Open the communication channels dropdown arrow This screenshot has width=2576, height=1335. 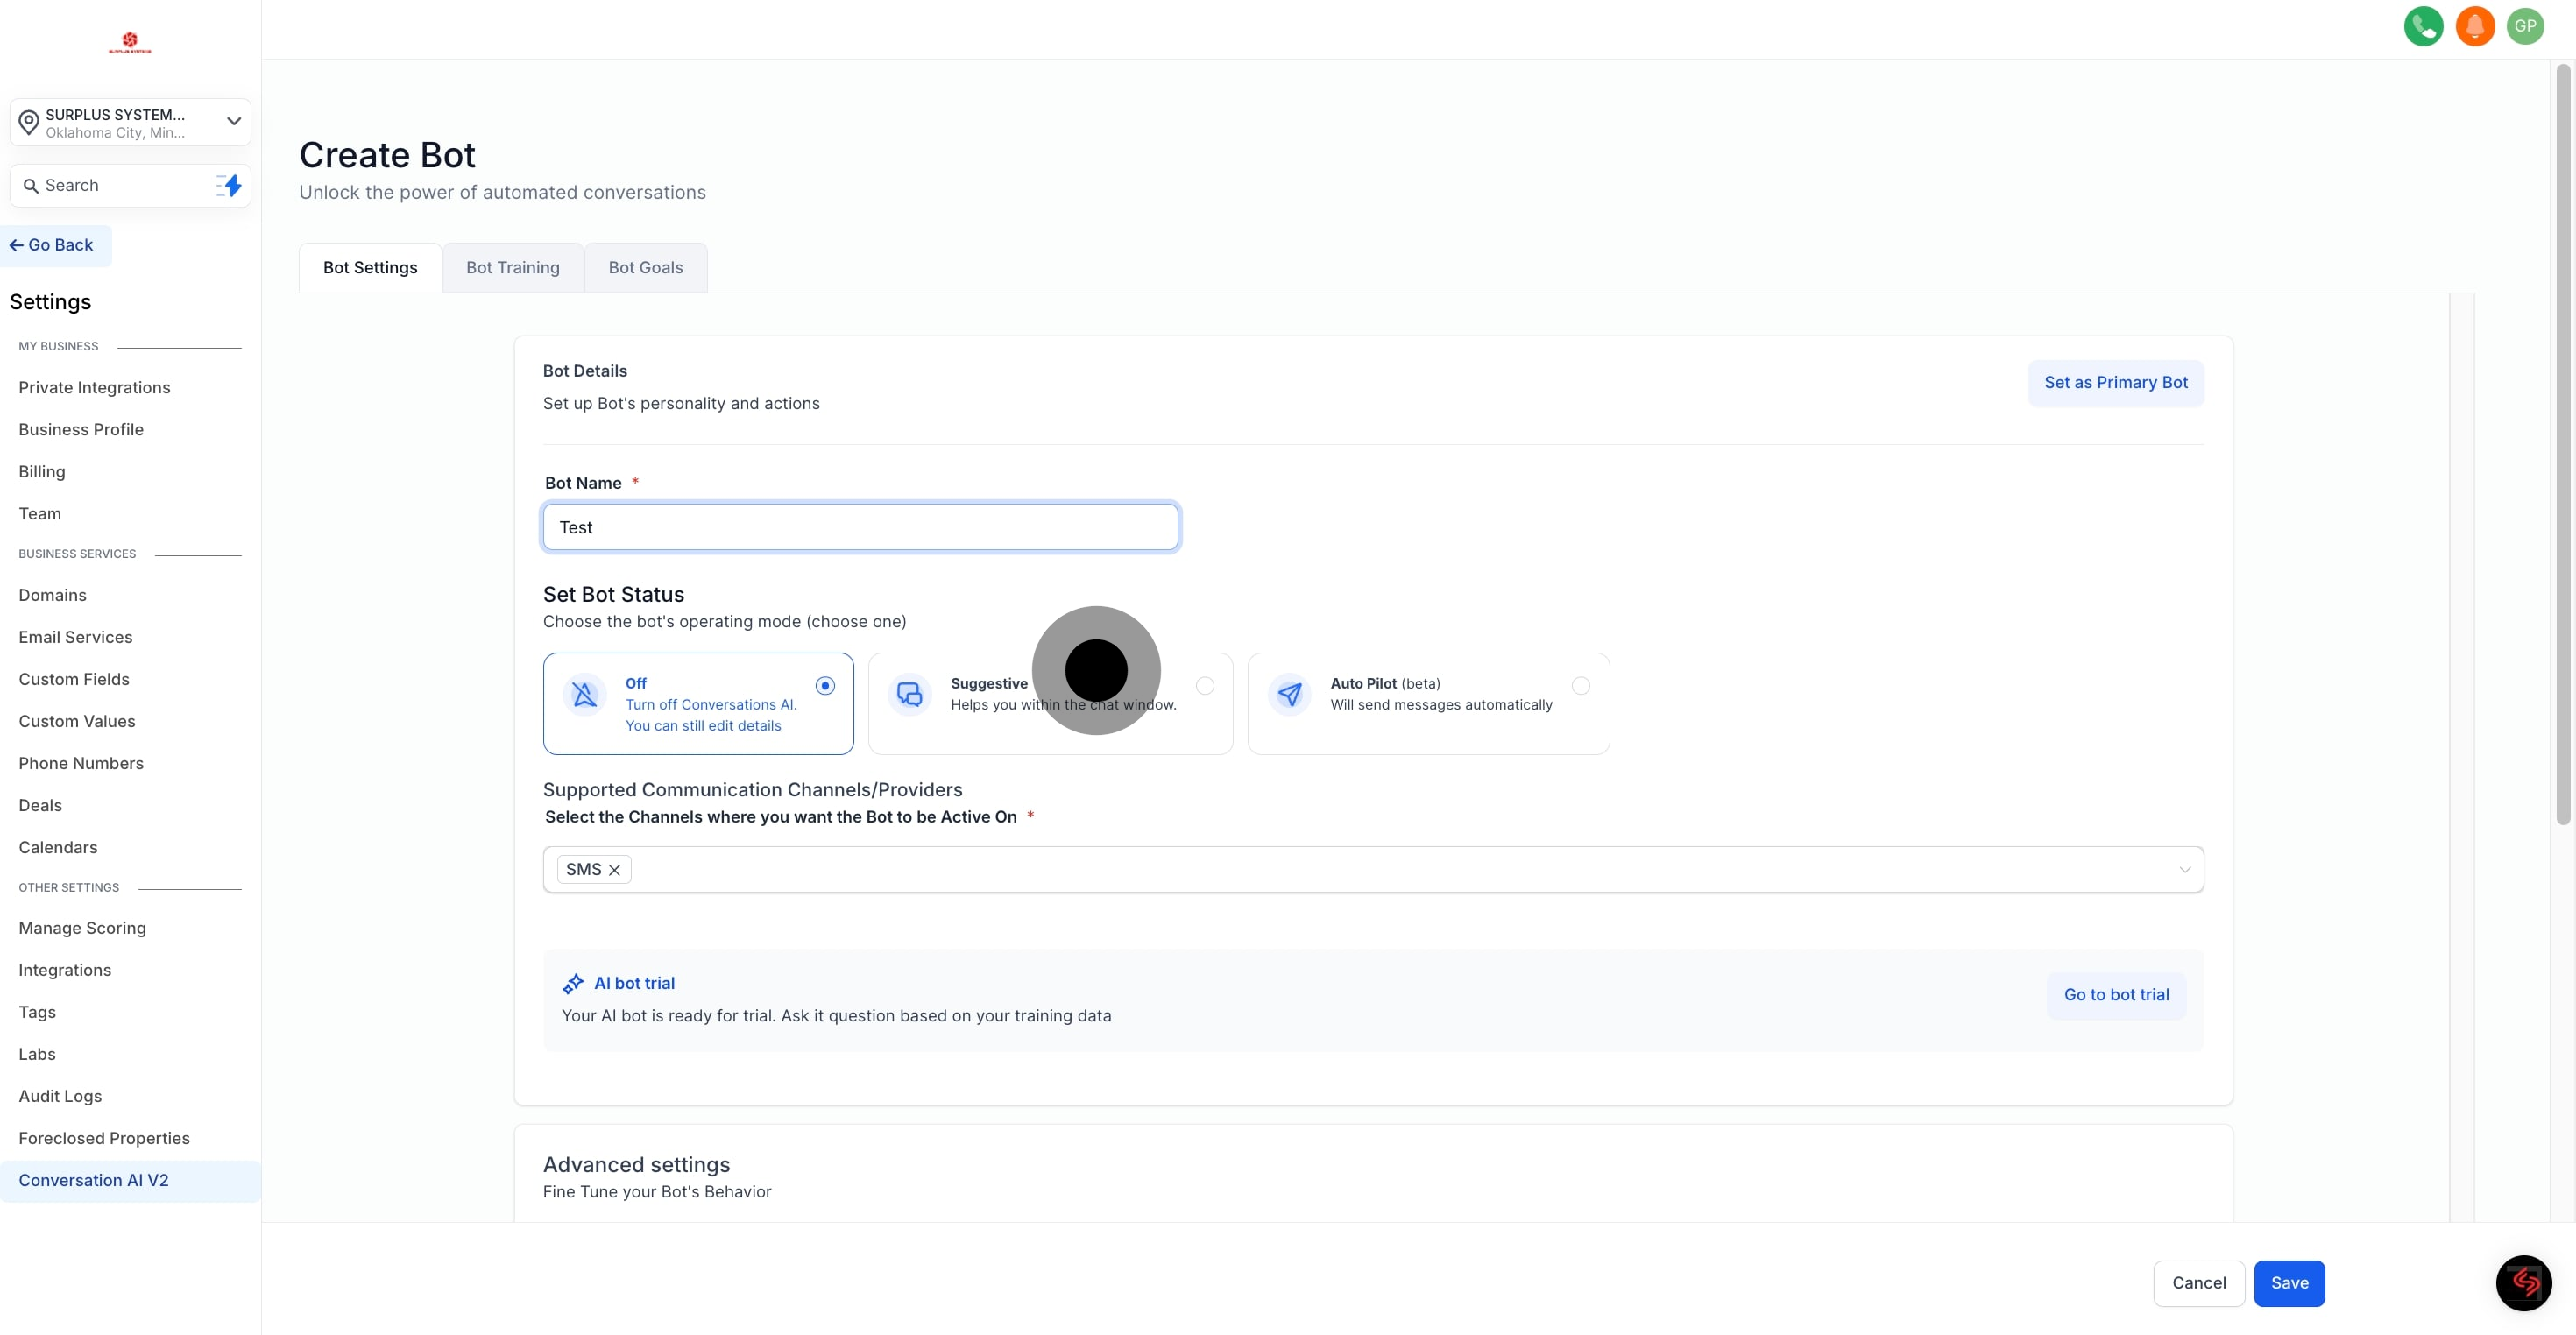pos(2184,870)
